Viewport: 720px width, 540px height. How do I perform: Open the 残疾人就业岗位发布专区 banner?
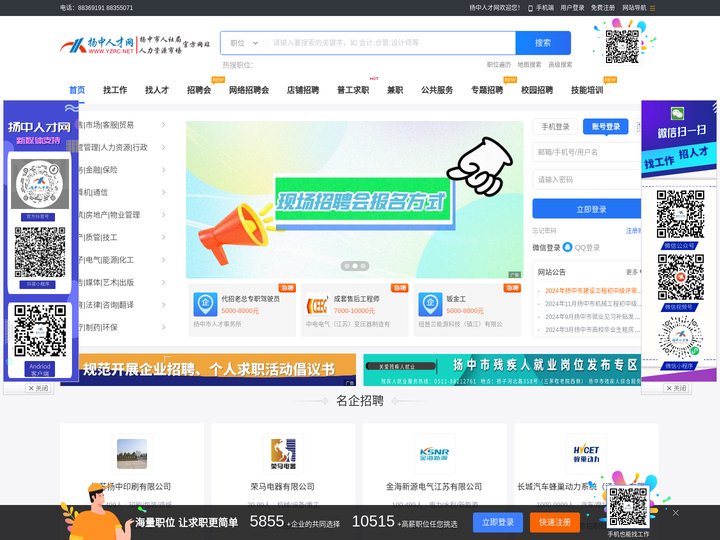click(502, 370)
